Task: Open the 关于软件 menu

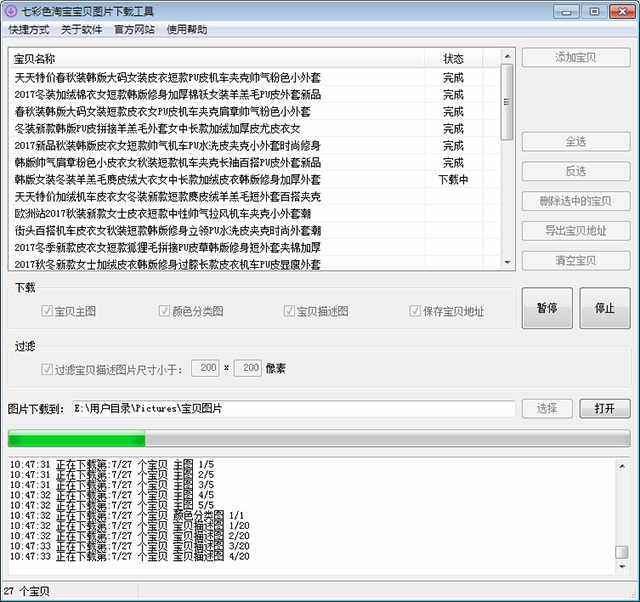Action: [x=80, y=30]
